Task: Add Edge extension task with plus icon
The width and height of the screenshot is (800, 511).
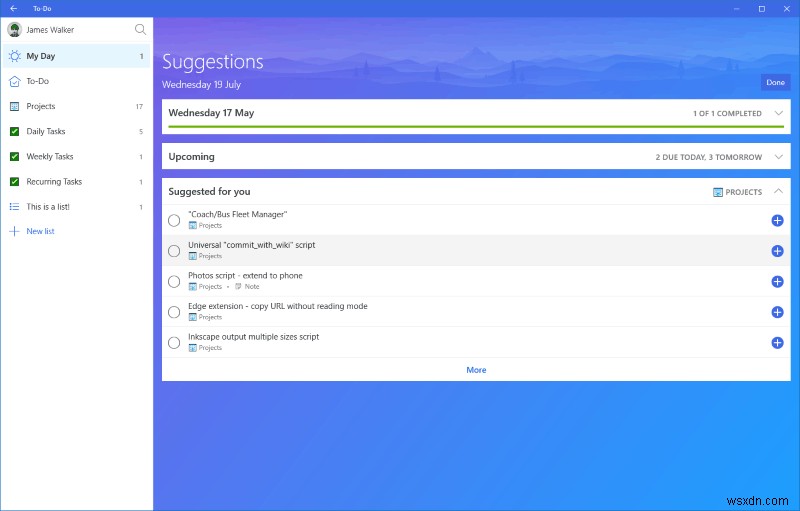Action: 777,312
